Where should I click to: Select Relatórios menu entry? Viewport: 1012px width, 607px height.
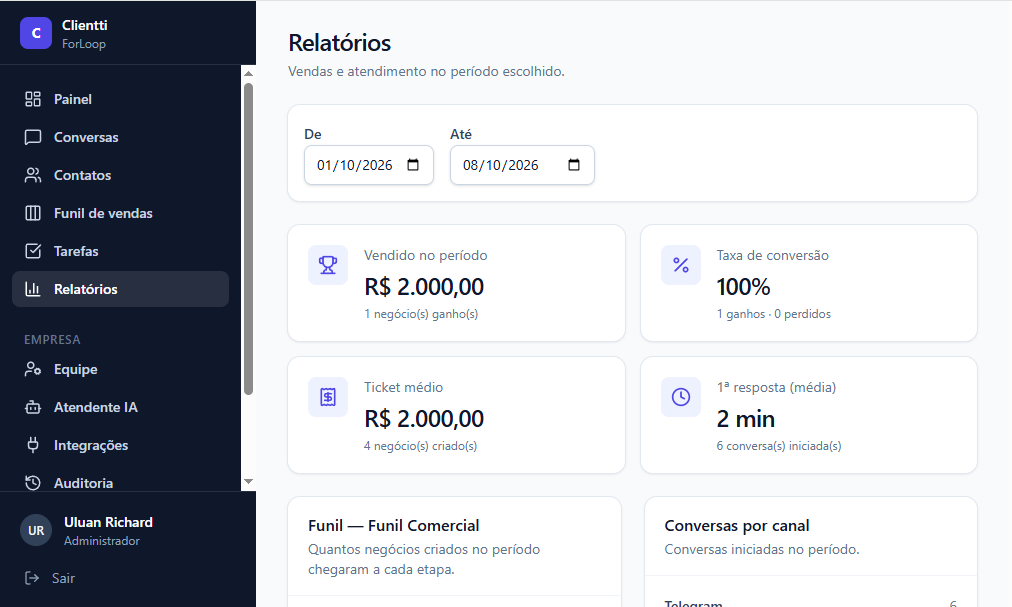(x=120, y=289)
